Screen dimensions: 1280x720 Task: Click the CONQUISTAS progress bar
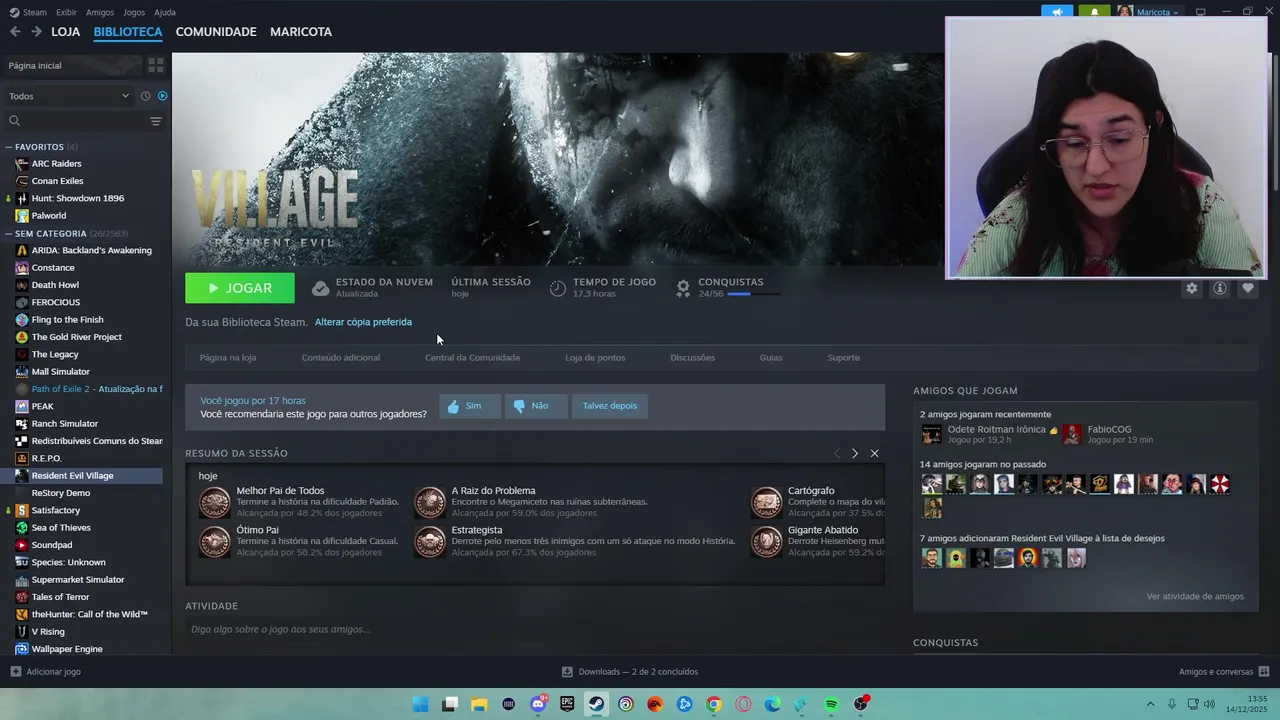point(753,294)
